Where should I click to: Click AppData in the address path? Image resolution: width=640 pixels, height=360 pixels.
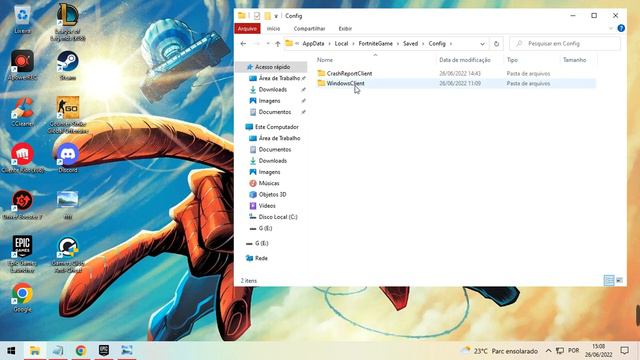(313, 44)
